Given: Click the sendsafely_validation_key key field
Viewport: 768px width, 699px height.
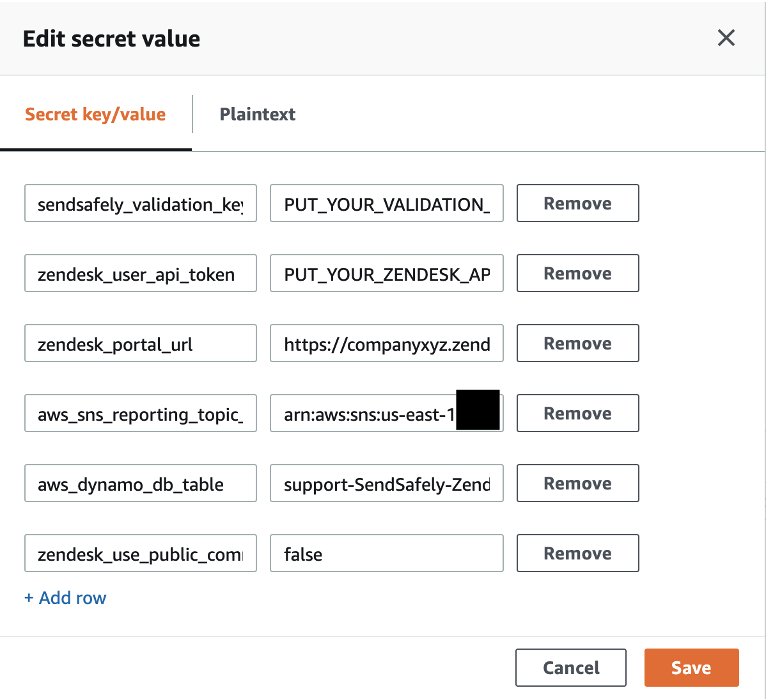Looking at the screenshot, I should 141,203.
